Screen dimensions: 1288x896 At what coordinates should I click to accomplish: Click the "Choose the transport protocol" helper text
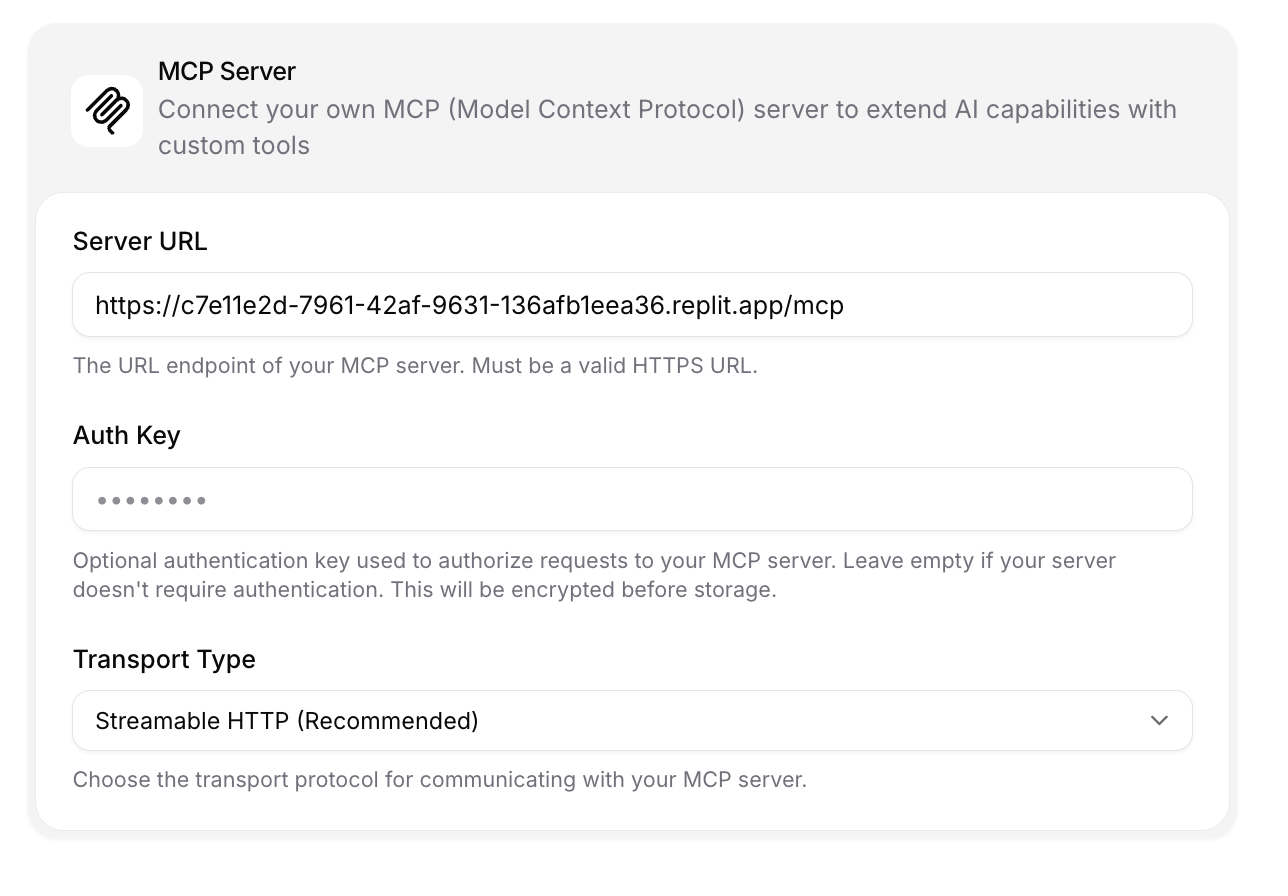tap(439, 780)
